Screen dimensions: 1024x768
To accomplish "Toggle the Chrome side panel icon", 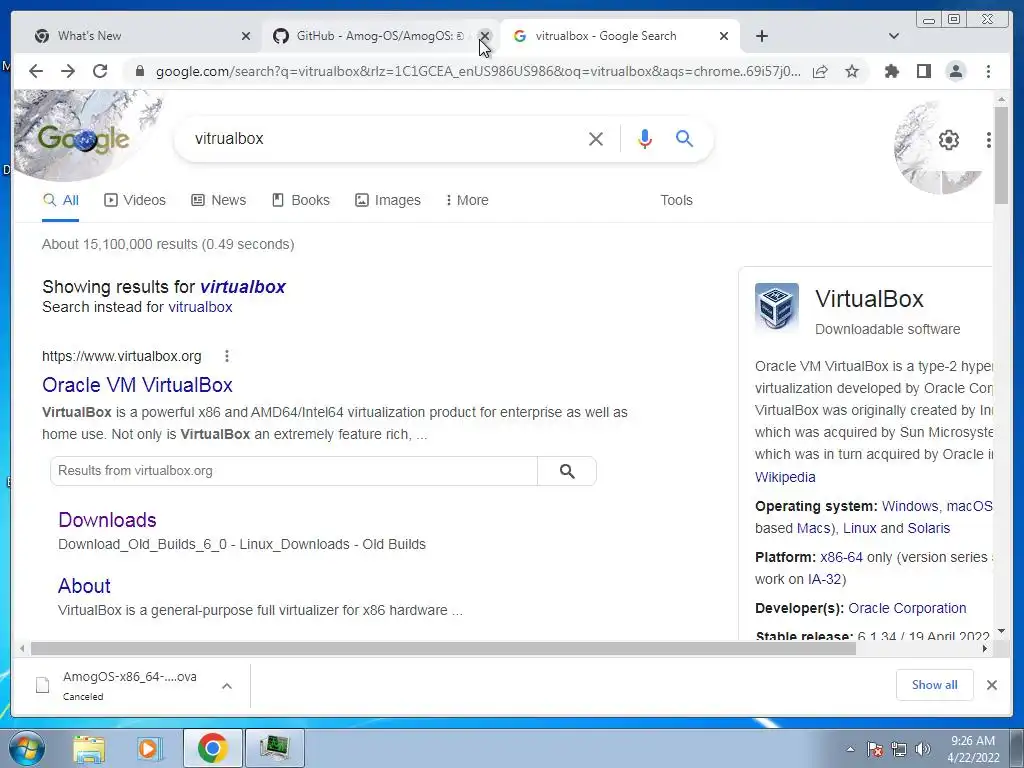I will click(923, 71).
